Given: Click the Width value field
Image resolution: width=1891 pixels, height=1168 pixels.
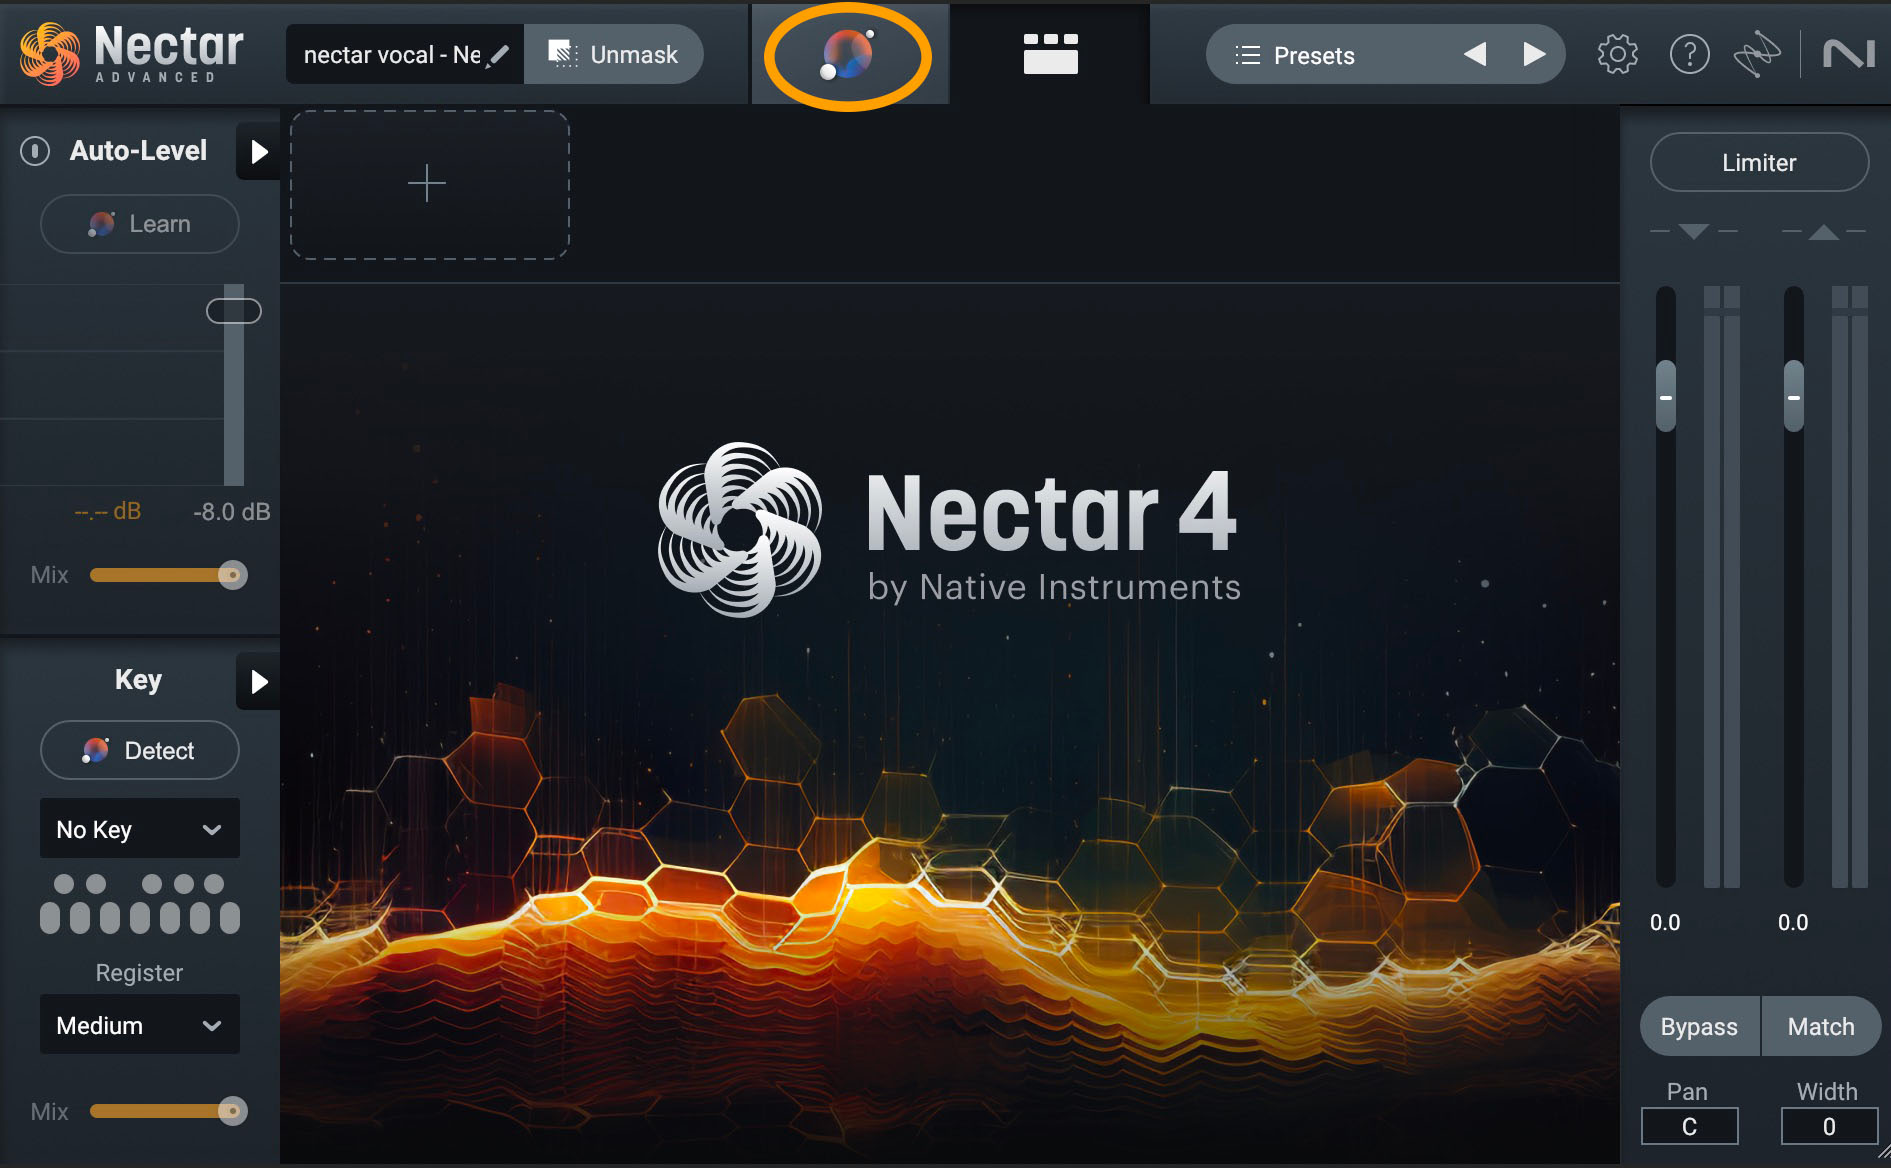Looking at the screenshot, I should (x=1828, y=1126).
